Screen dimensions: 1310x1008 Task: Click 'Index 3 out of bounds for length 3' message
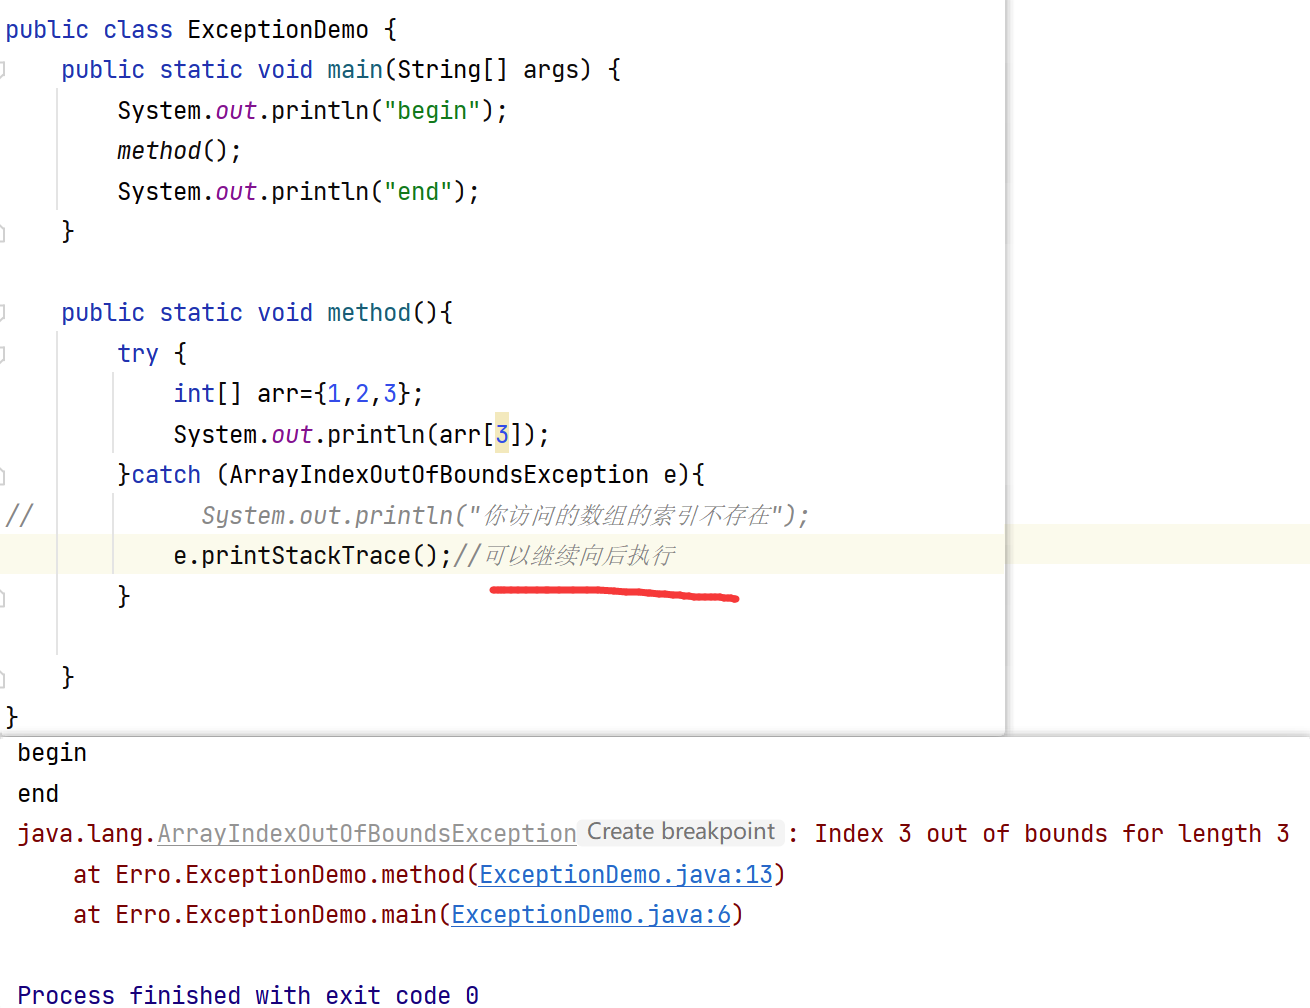coord(1052,834)
